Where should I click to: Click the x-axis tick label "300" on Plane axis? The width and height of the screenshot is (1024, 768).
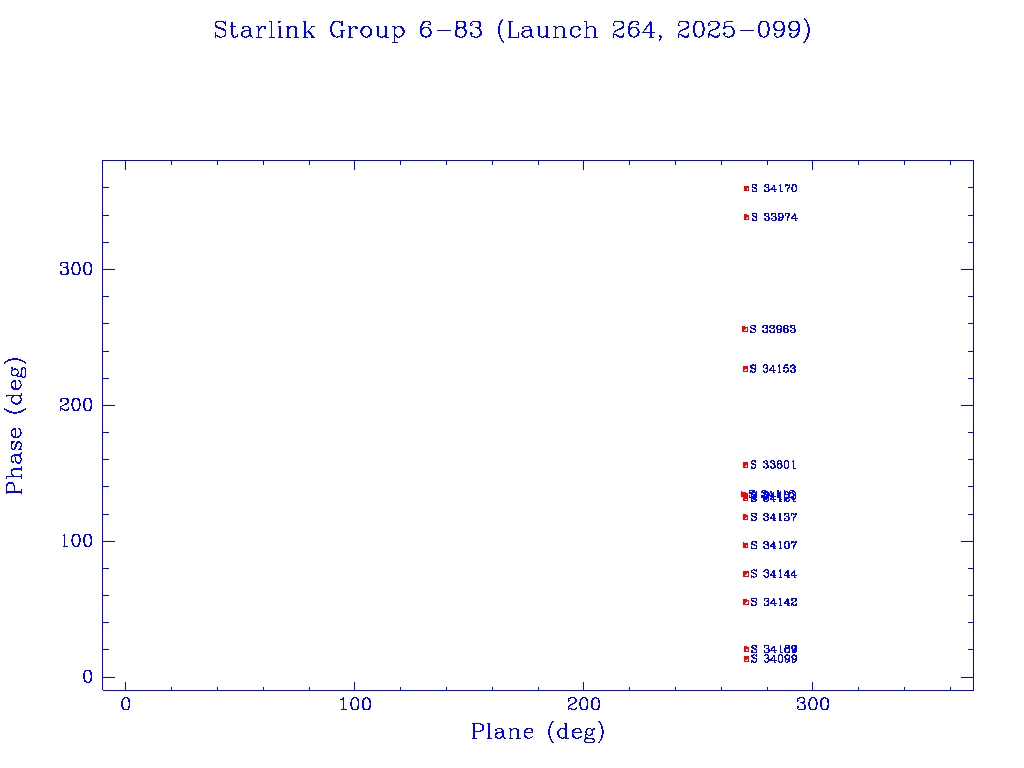coord(813,704)
